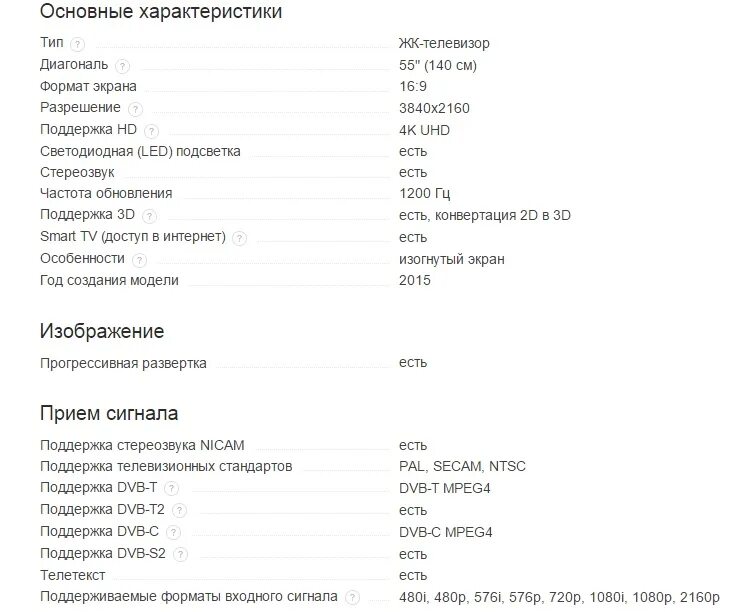This screenshot has height=612, width=730.
Task: Click the help icon next to Тип
Action: click(77, 44)
